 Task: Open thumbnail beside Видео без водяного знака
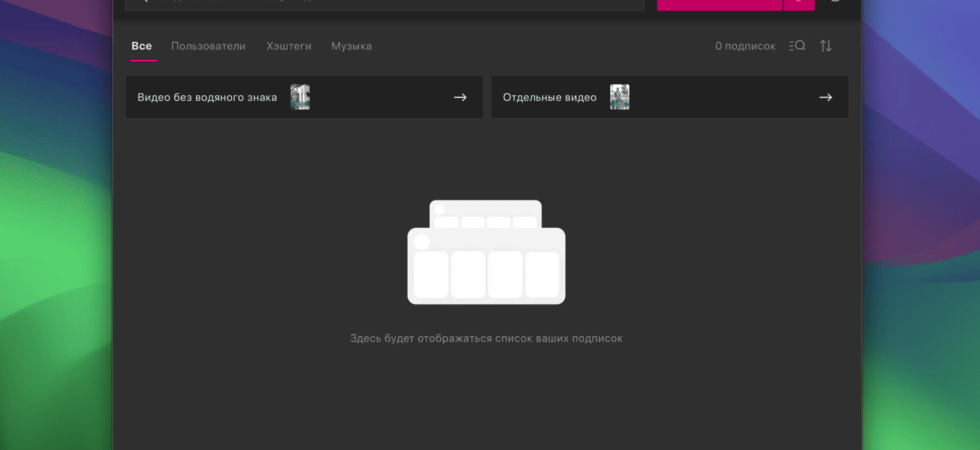coord(300,97)
